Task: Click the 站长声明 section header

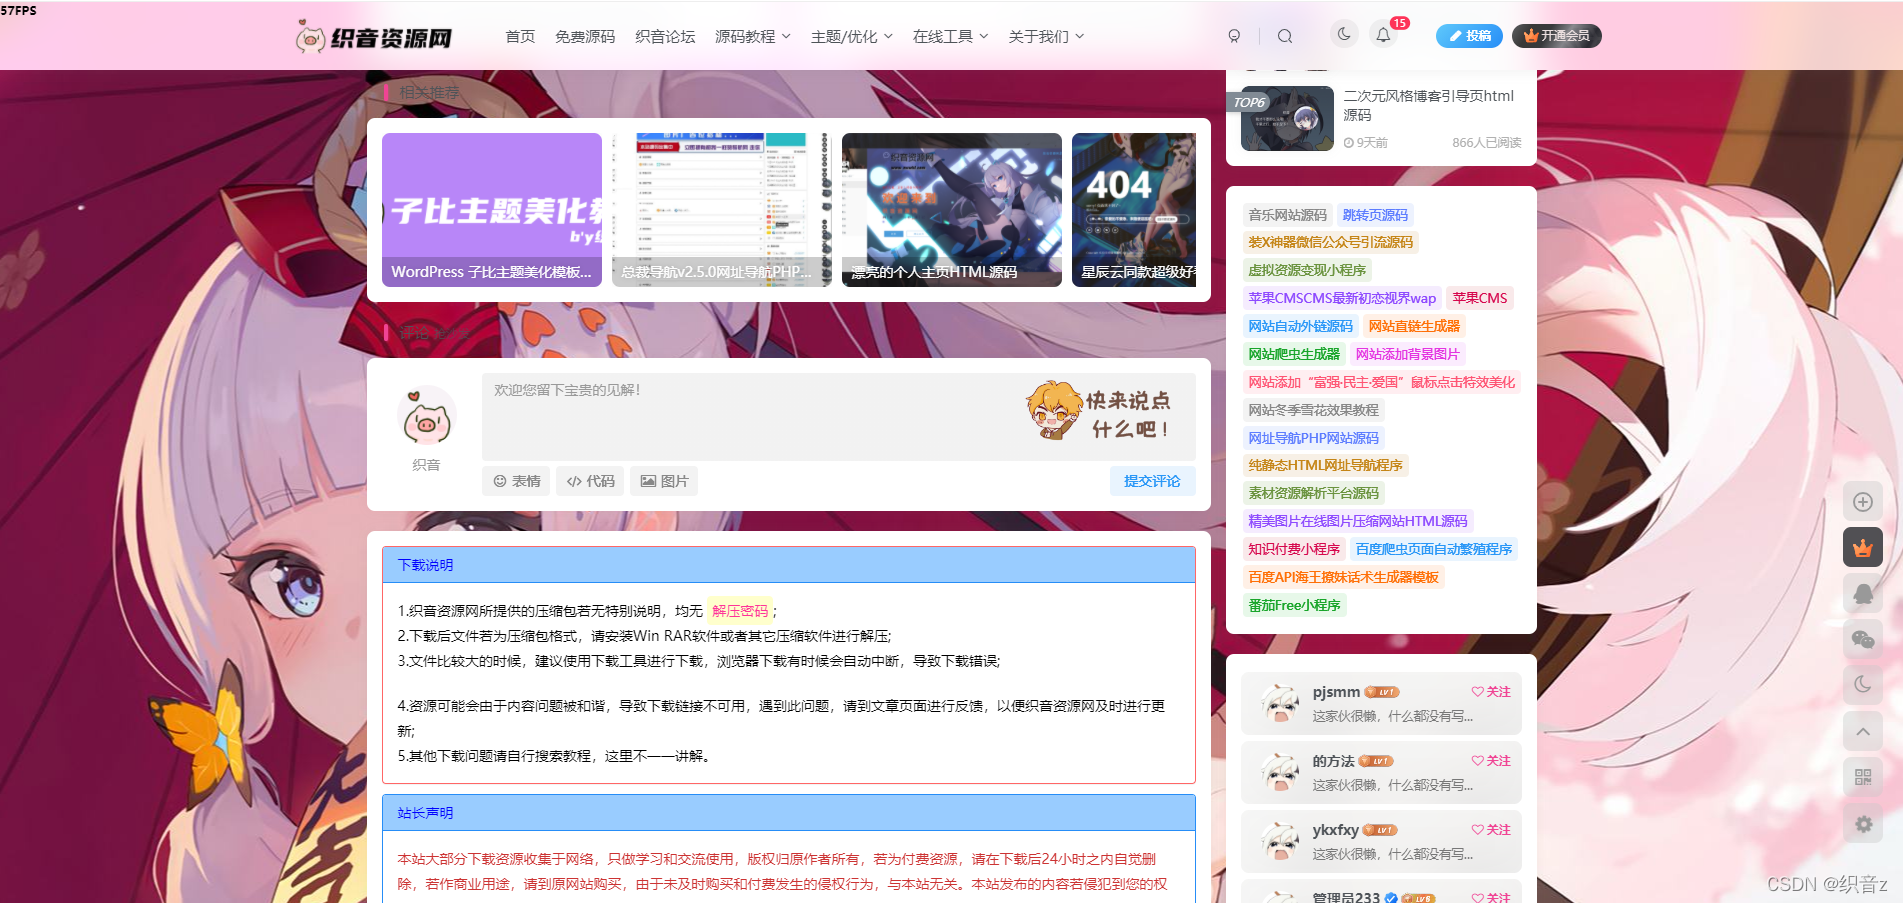Action: (x=789, y=813)
